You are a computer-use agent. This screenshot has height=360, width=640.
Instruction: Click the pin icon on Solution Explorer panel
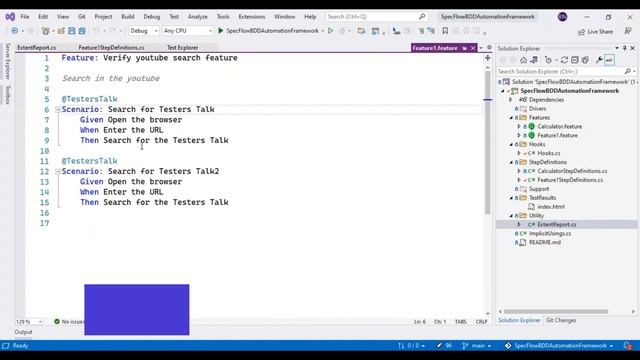click(x=624, y=48)
